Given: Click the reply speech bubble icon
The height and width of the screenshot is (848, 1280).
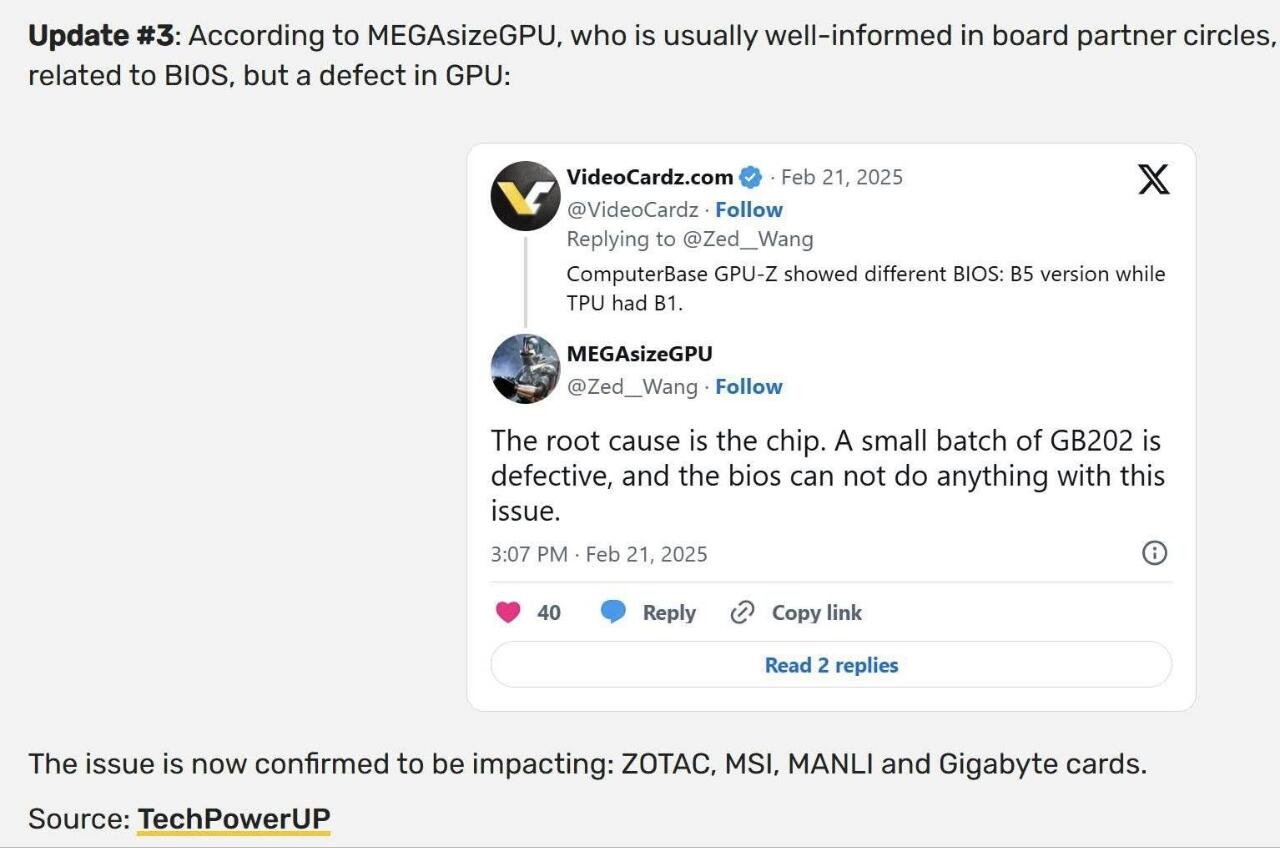Looking at the screenshot, I should [x=613, y=612].
